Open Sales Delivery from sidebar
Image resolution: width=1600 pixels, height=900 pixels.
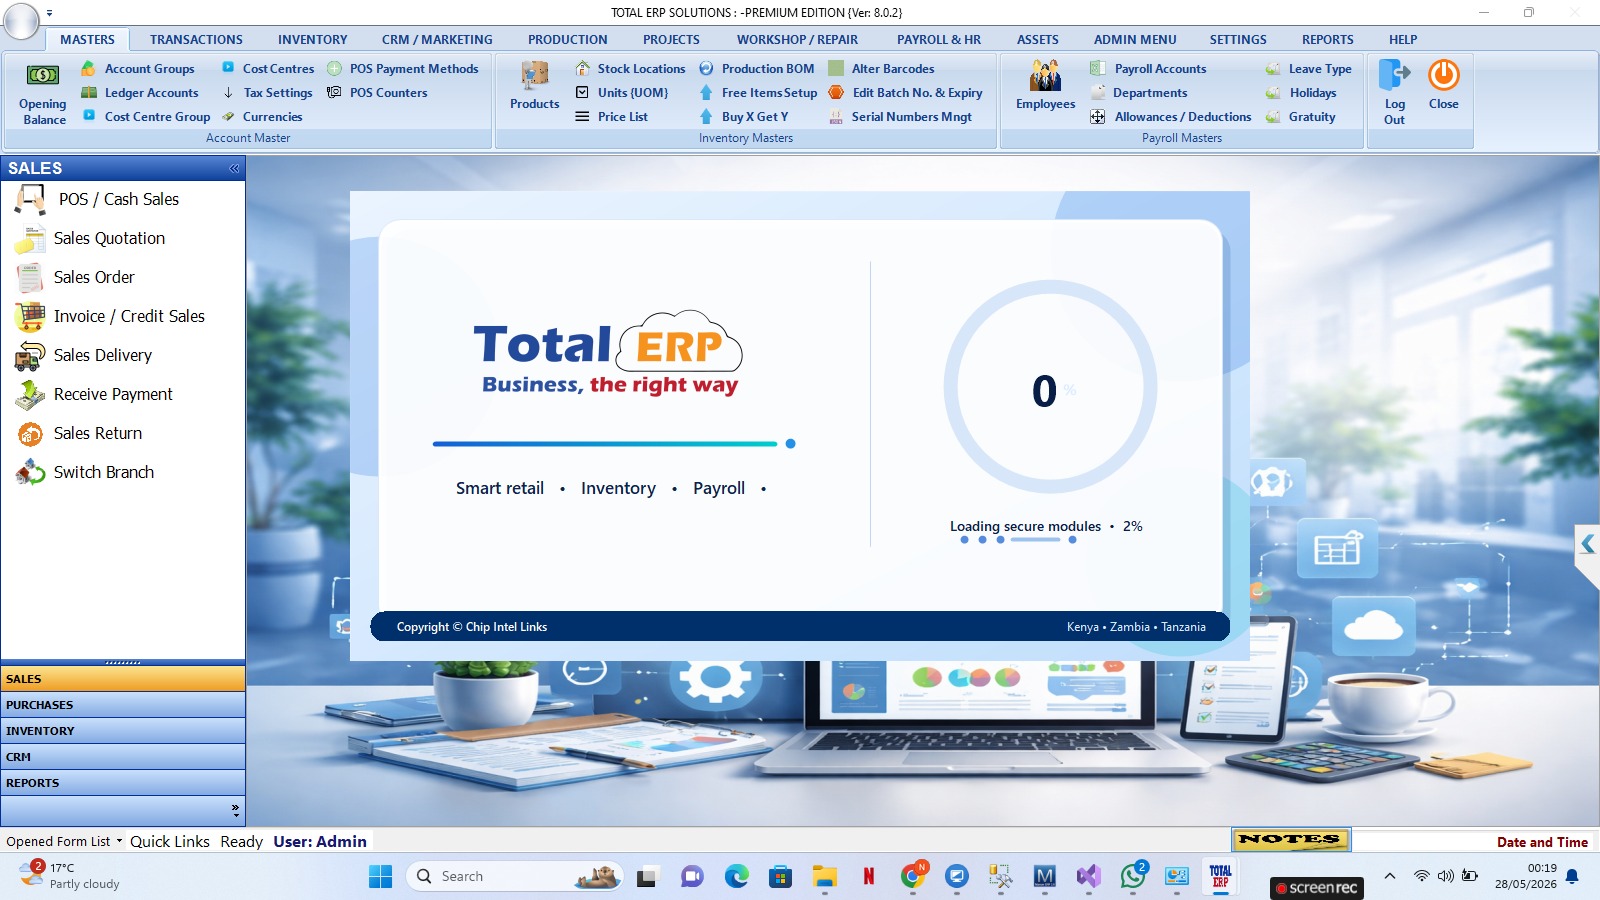click(x=84, y=355)
